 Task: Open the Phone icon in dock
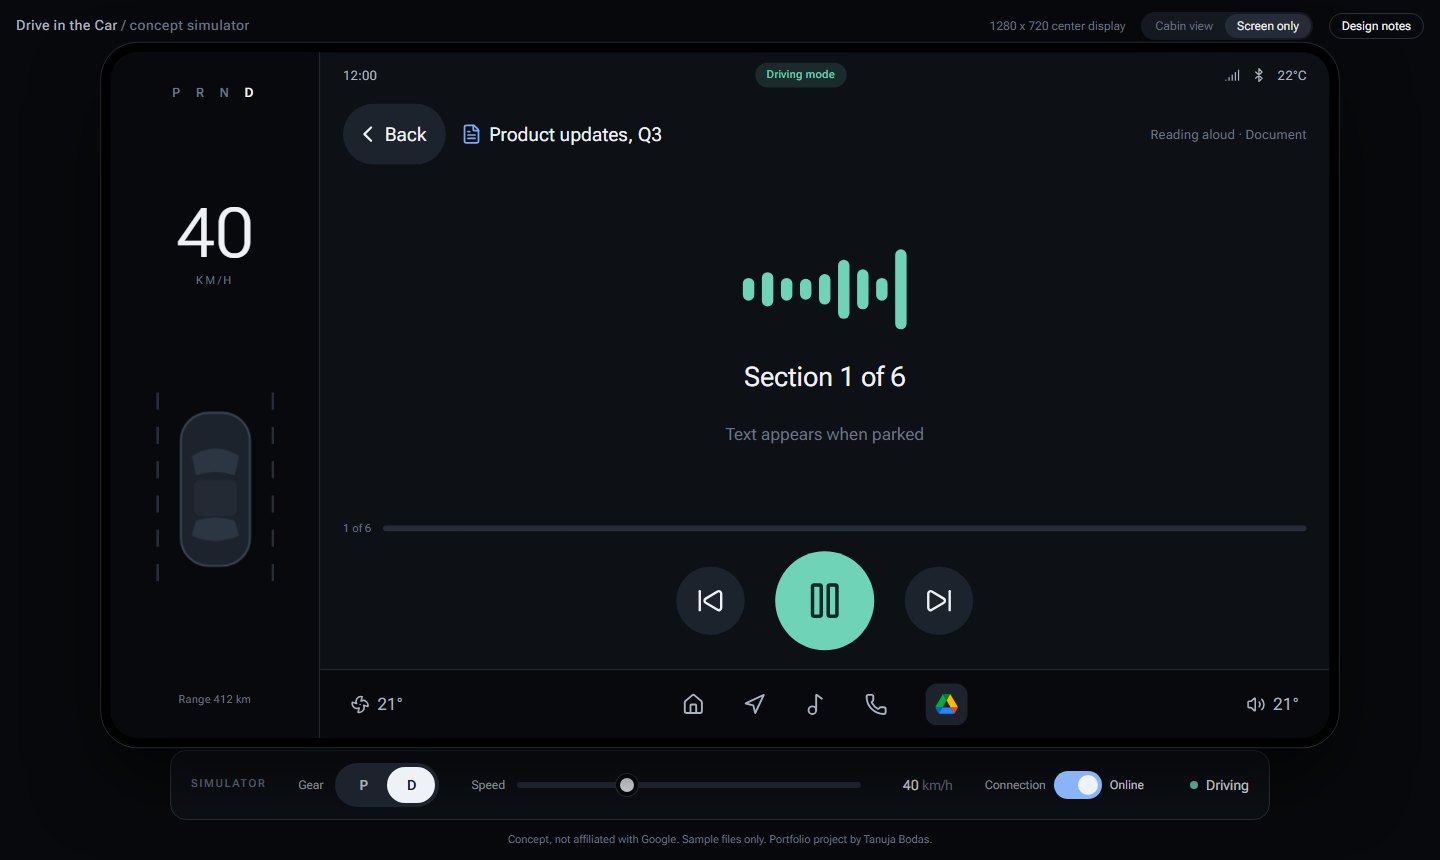tap(876, 704)
